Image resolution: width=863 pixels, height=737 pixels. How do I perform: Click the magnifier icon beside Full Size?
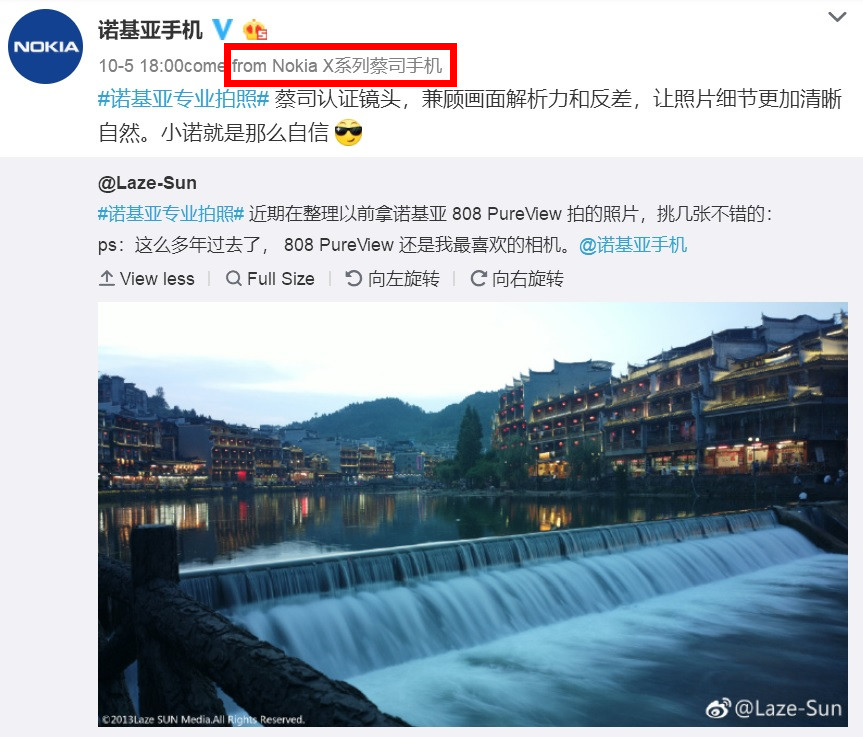233,279
